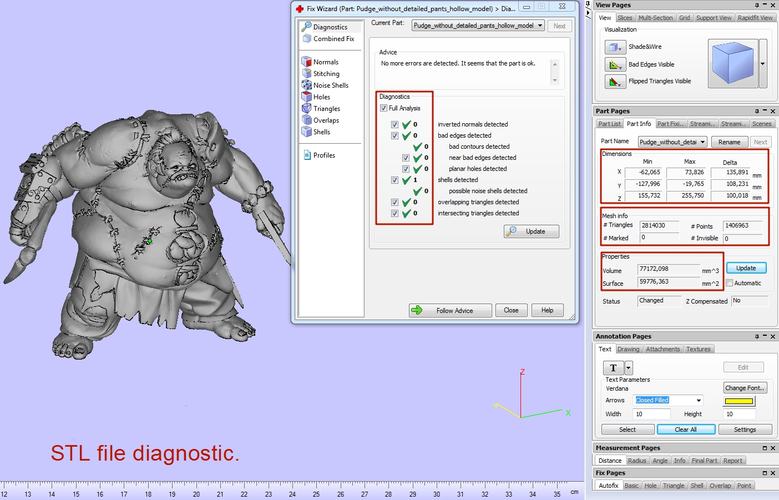Collapse the View Pages panel
The width and height of the screenshot is (779, 500).
pos(765,5)
